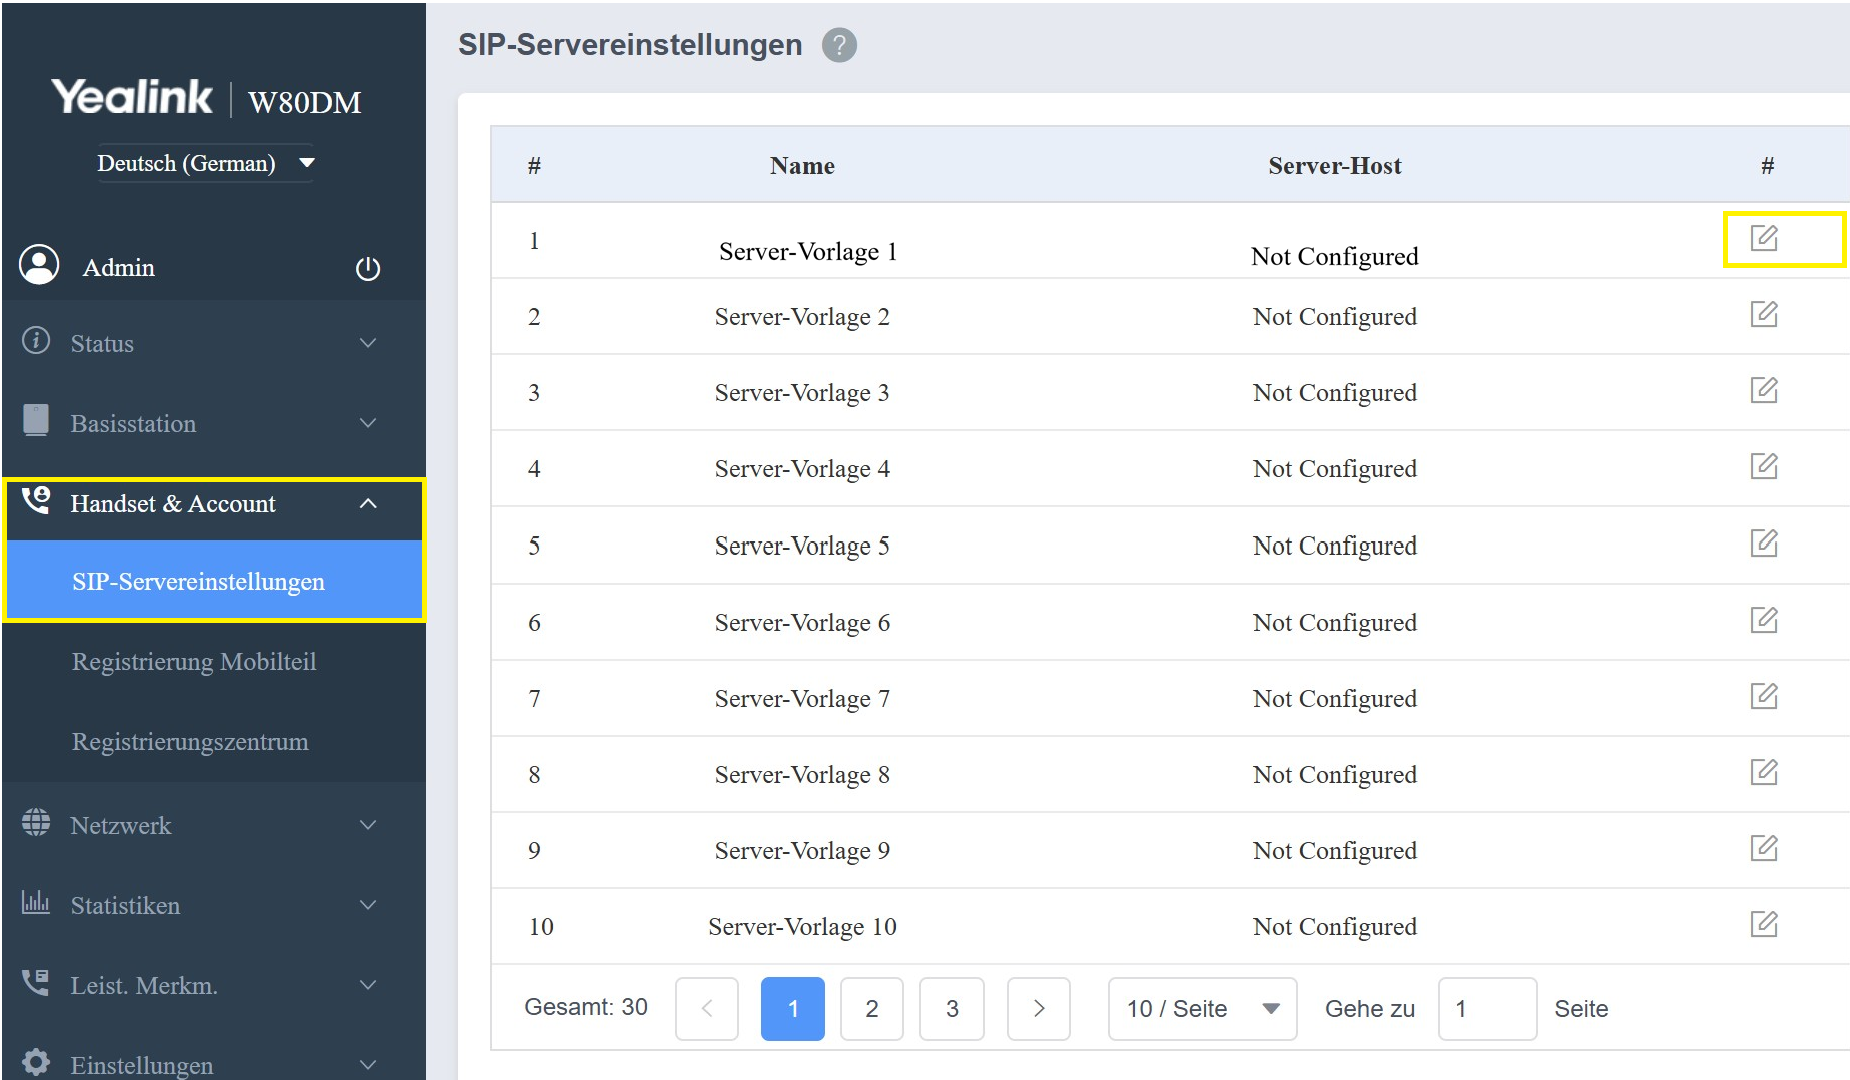Edit the Server-Vorlage 4 template row
The image size is (1850, 1080).
pos(1763,466)
